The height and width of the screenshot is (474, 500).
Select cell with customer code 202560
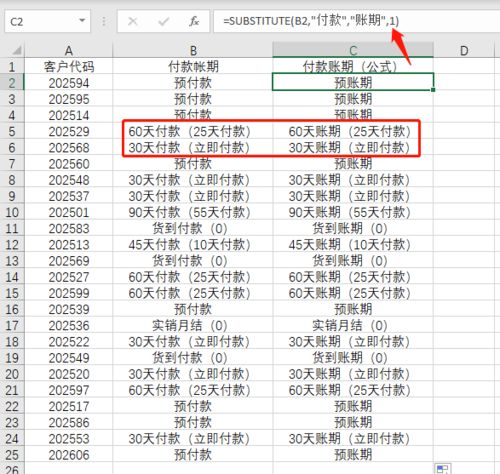tap(69, 164)
